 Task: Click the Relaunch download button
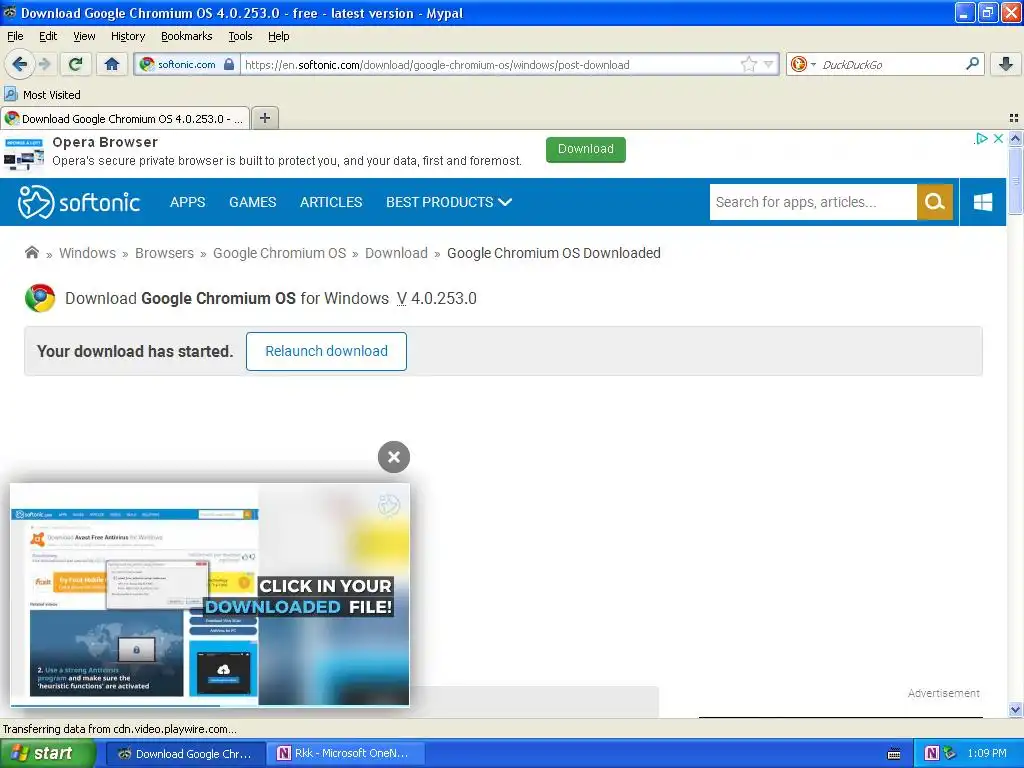327,351
